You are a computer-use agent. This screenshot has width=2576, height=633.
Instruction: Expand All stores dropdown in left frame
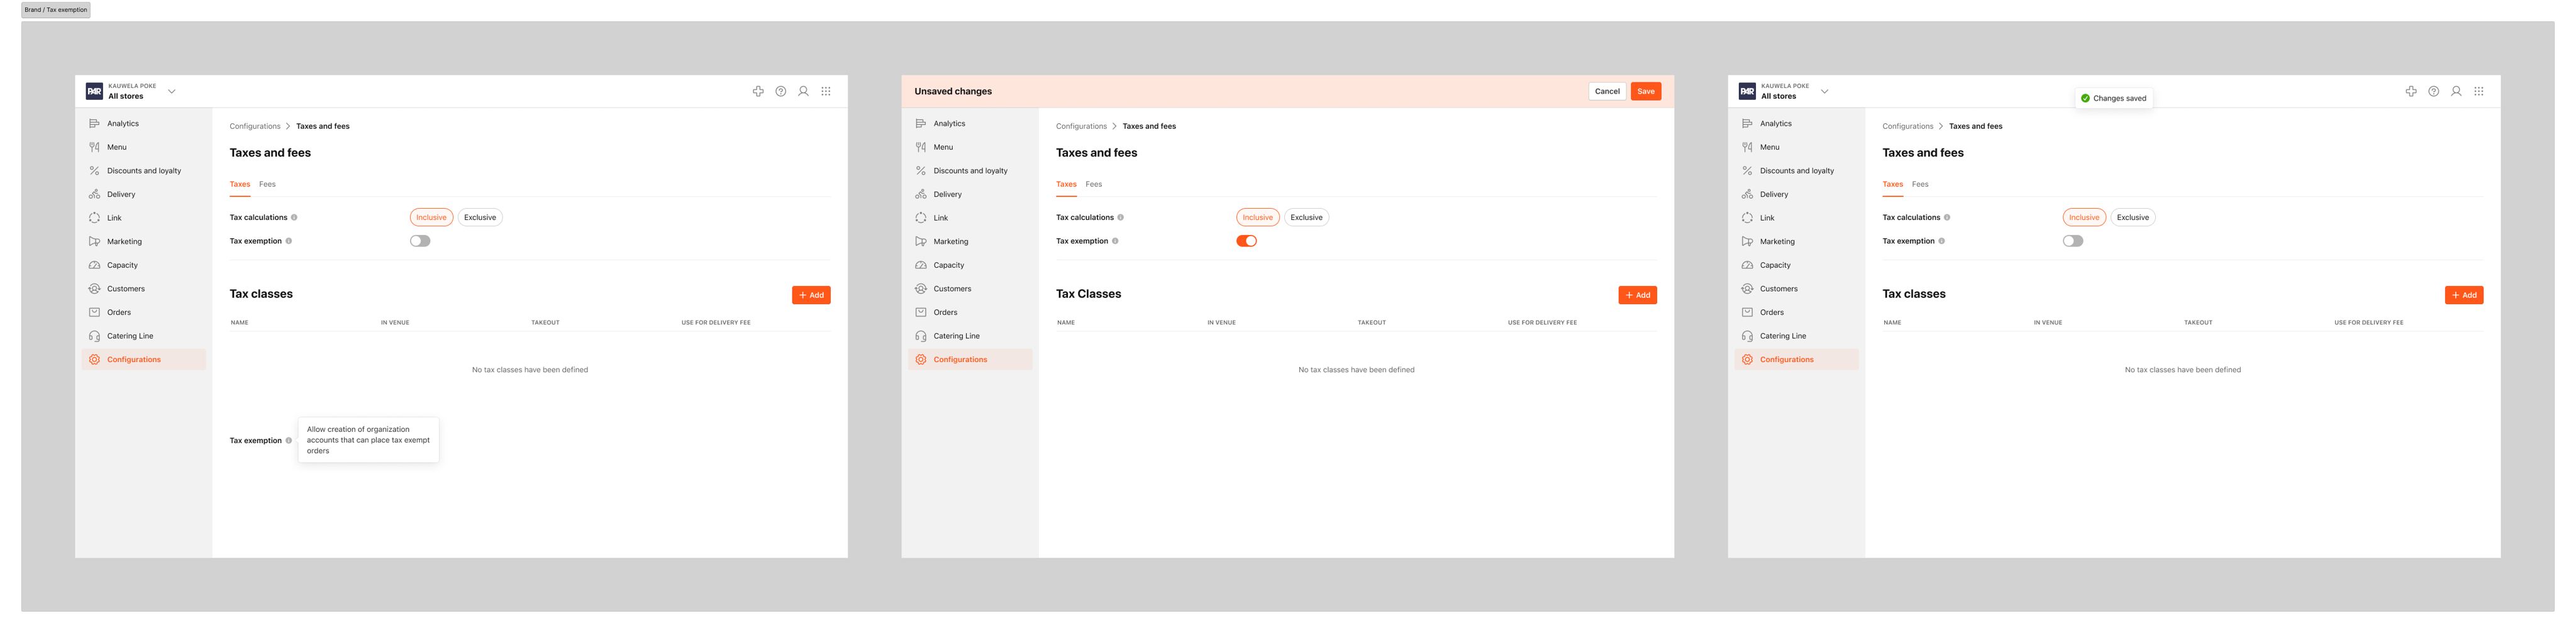coord(172,91)
